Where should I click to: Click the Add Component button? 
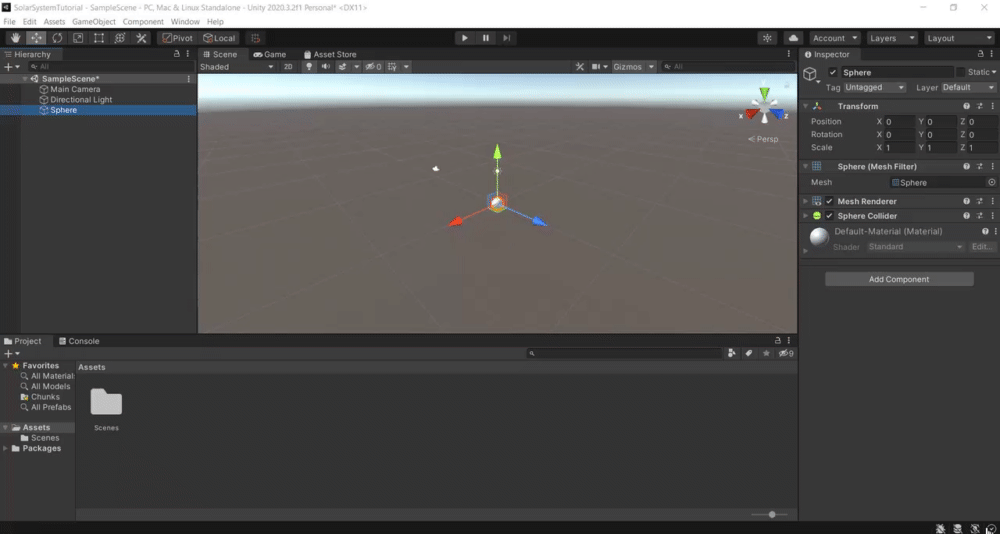[899, 279]
